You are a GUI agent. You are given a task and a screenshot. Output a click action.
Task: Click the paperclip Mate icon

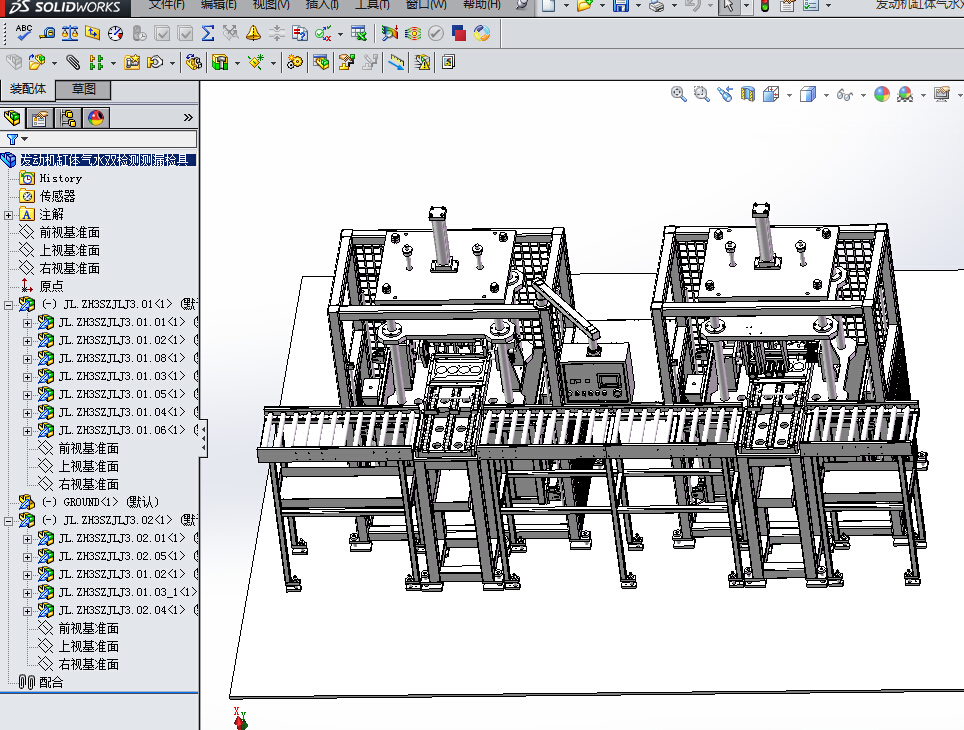[73, 62]
